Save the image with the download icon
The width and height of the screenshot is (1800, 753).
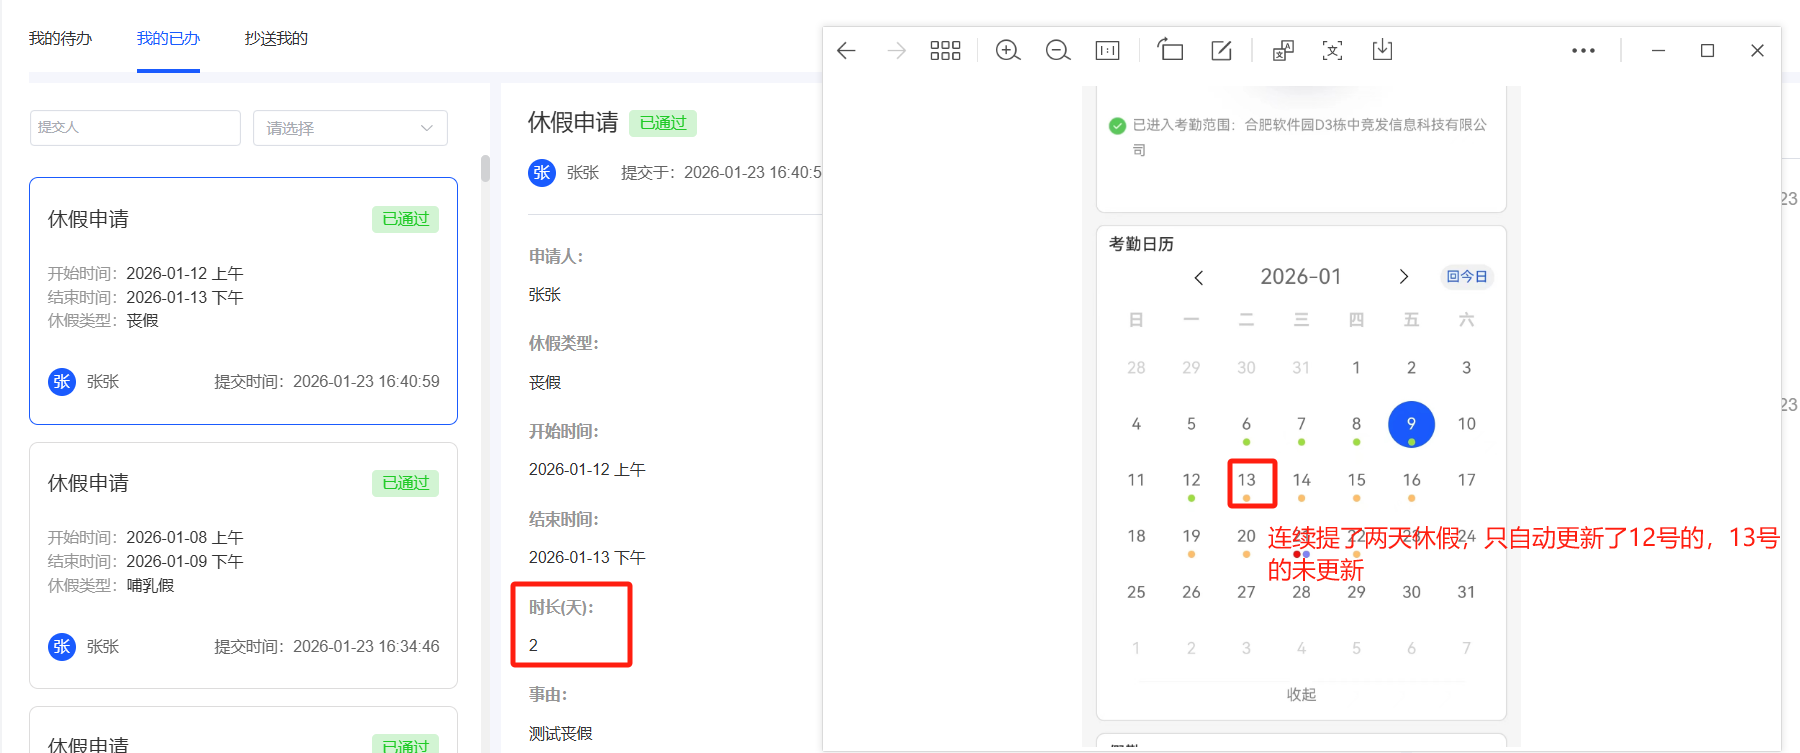click(x=1382, y=50)
